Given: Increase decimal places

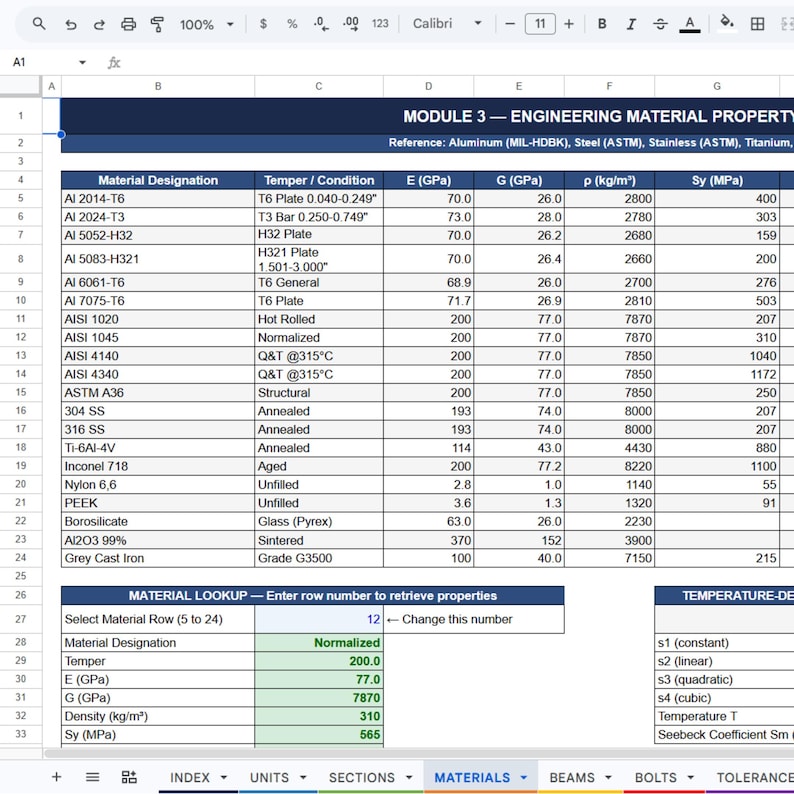Looking at the screenshot, I should (350, 24).
